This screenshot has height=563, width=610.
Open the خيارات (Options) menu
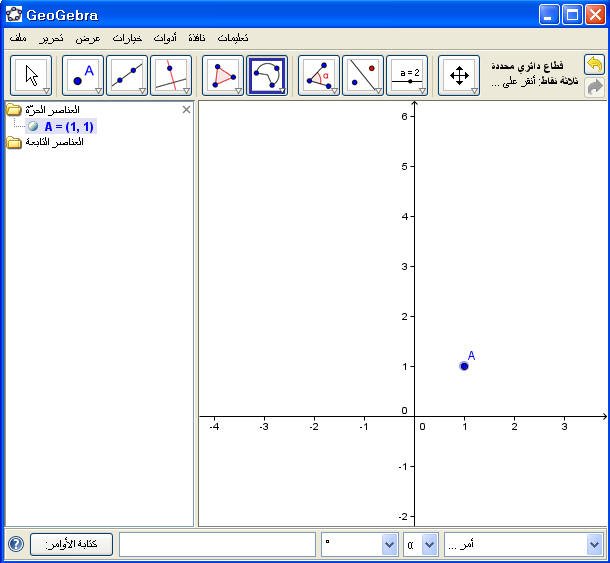click(127, 38)
